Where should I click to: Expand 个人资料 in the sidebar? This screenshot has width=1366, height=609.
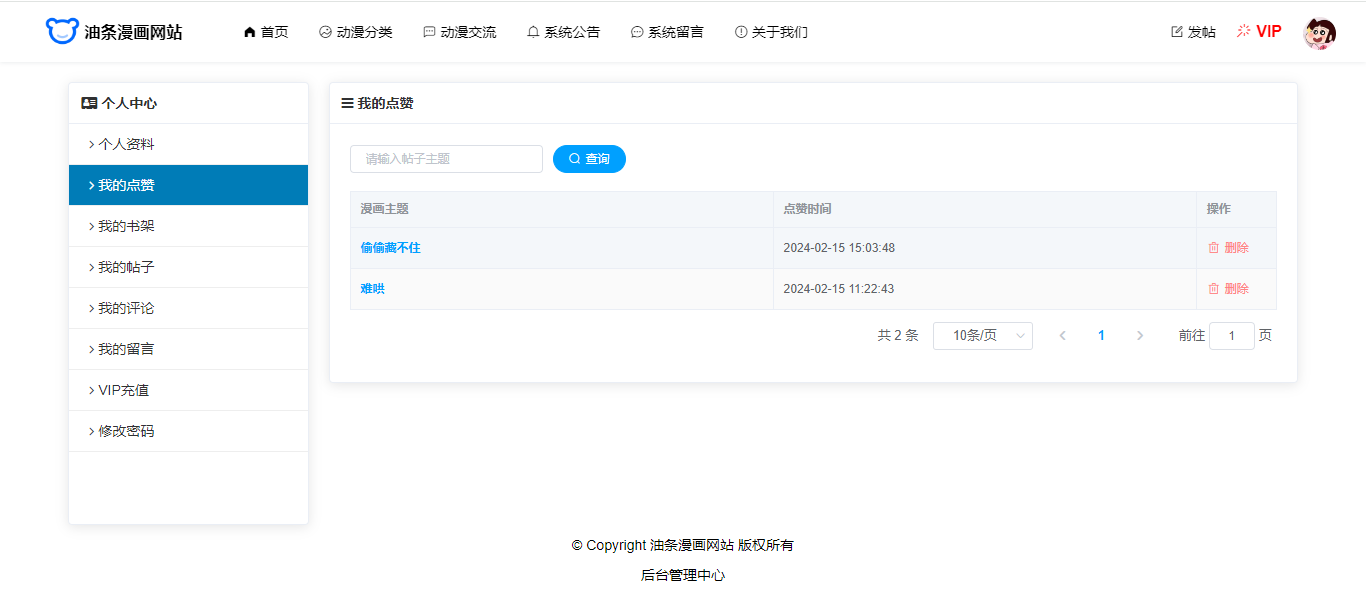tap(126, 144)
